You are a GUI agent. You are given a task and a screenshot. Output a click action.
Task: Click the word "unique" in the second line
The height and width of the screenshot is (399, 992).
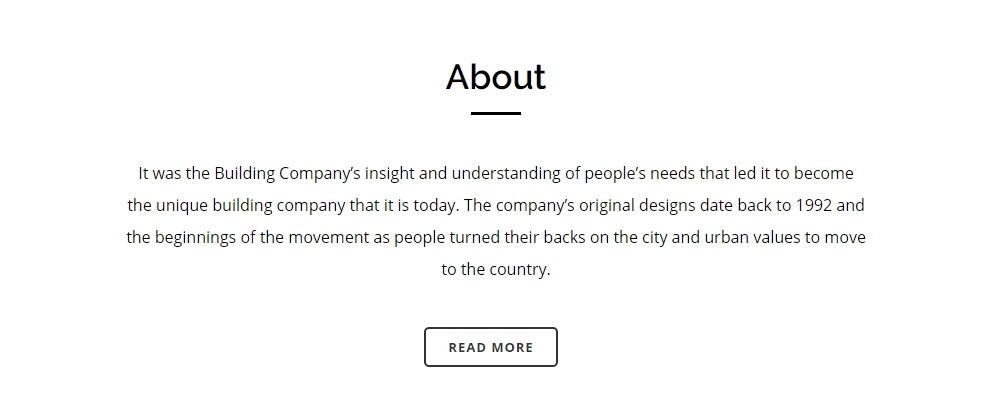[182, 207]
